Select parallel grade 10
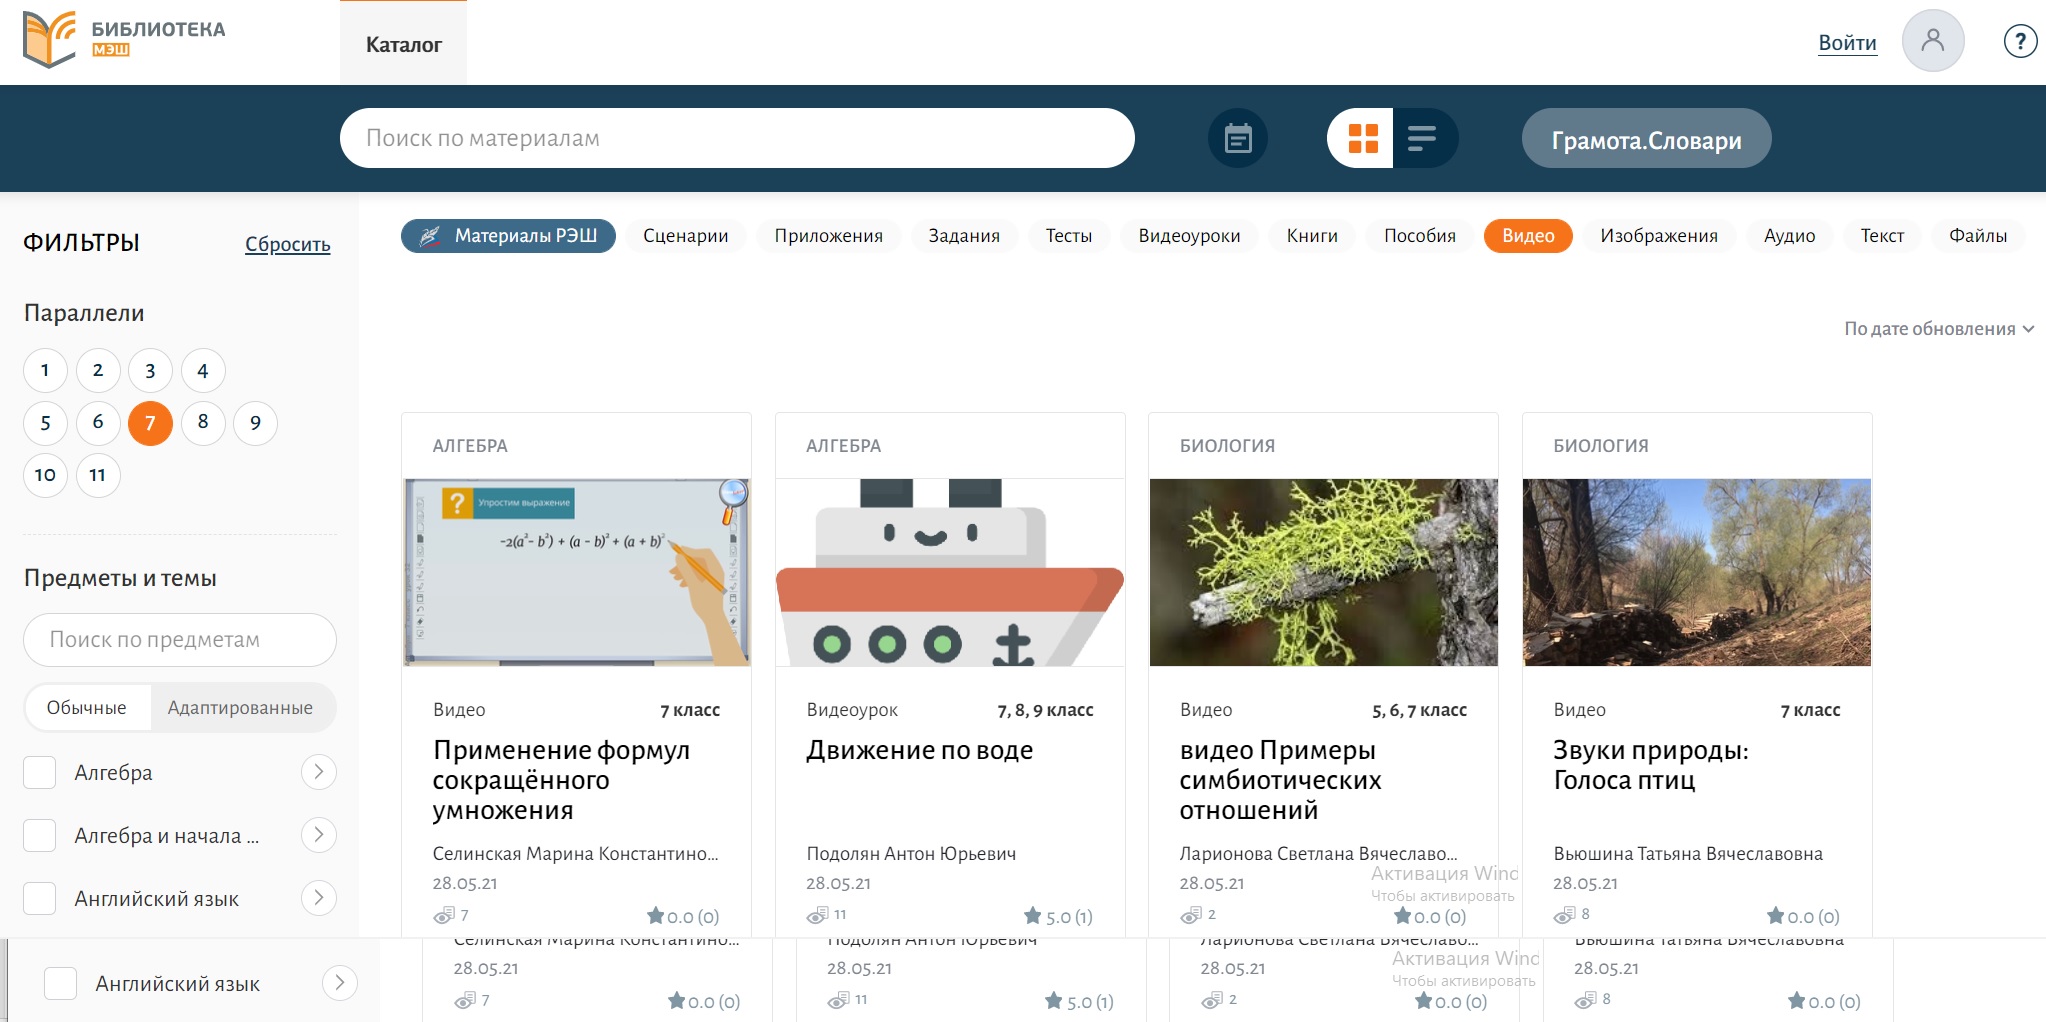 coord(45,475)
